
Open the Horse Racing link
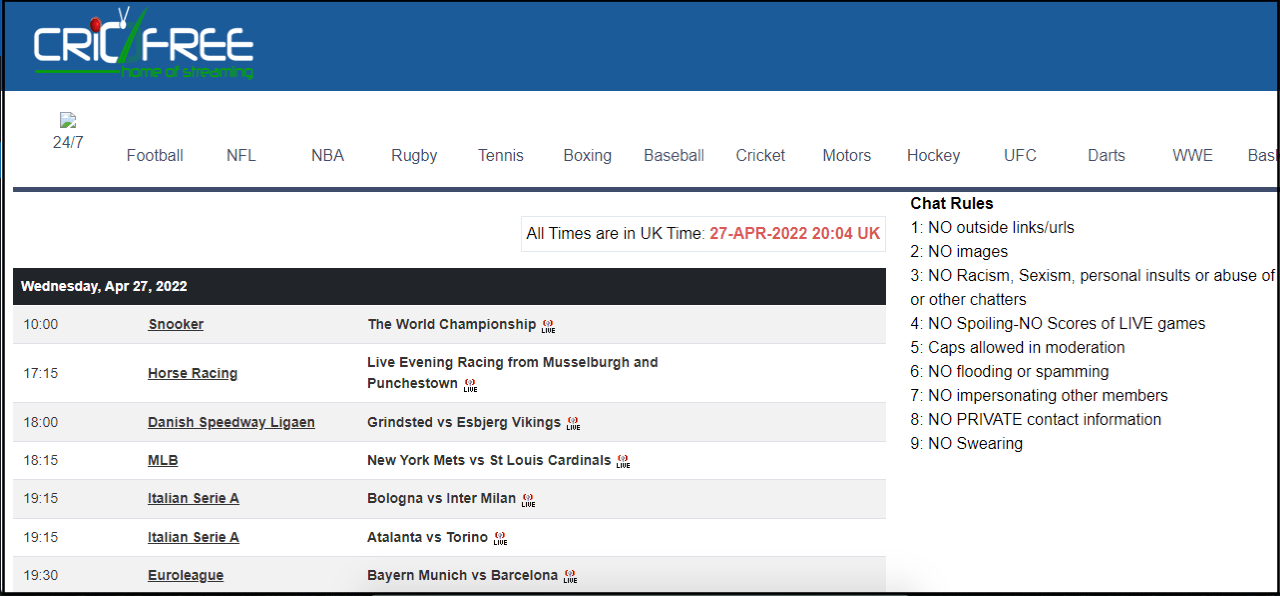coord(193,373)
